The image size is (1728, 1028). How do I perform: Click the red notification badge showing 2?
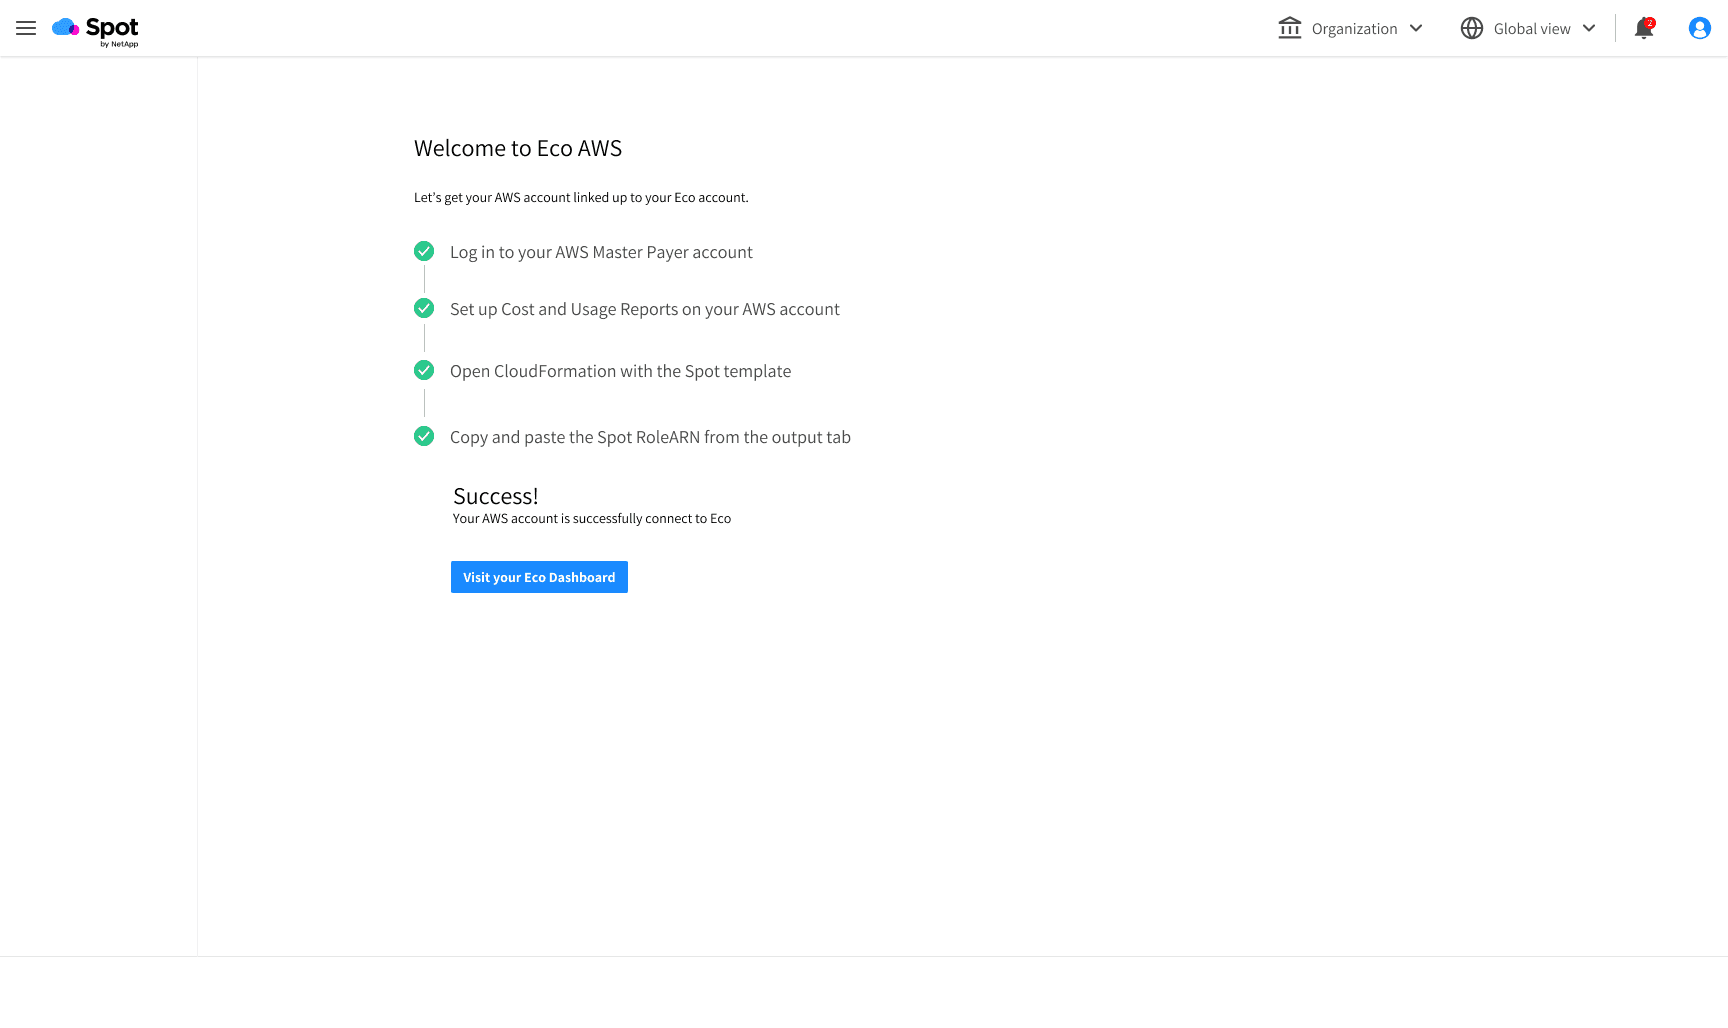(1649, 20)
